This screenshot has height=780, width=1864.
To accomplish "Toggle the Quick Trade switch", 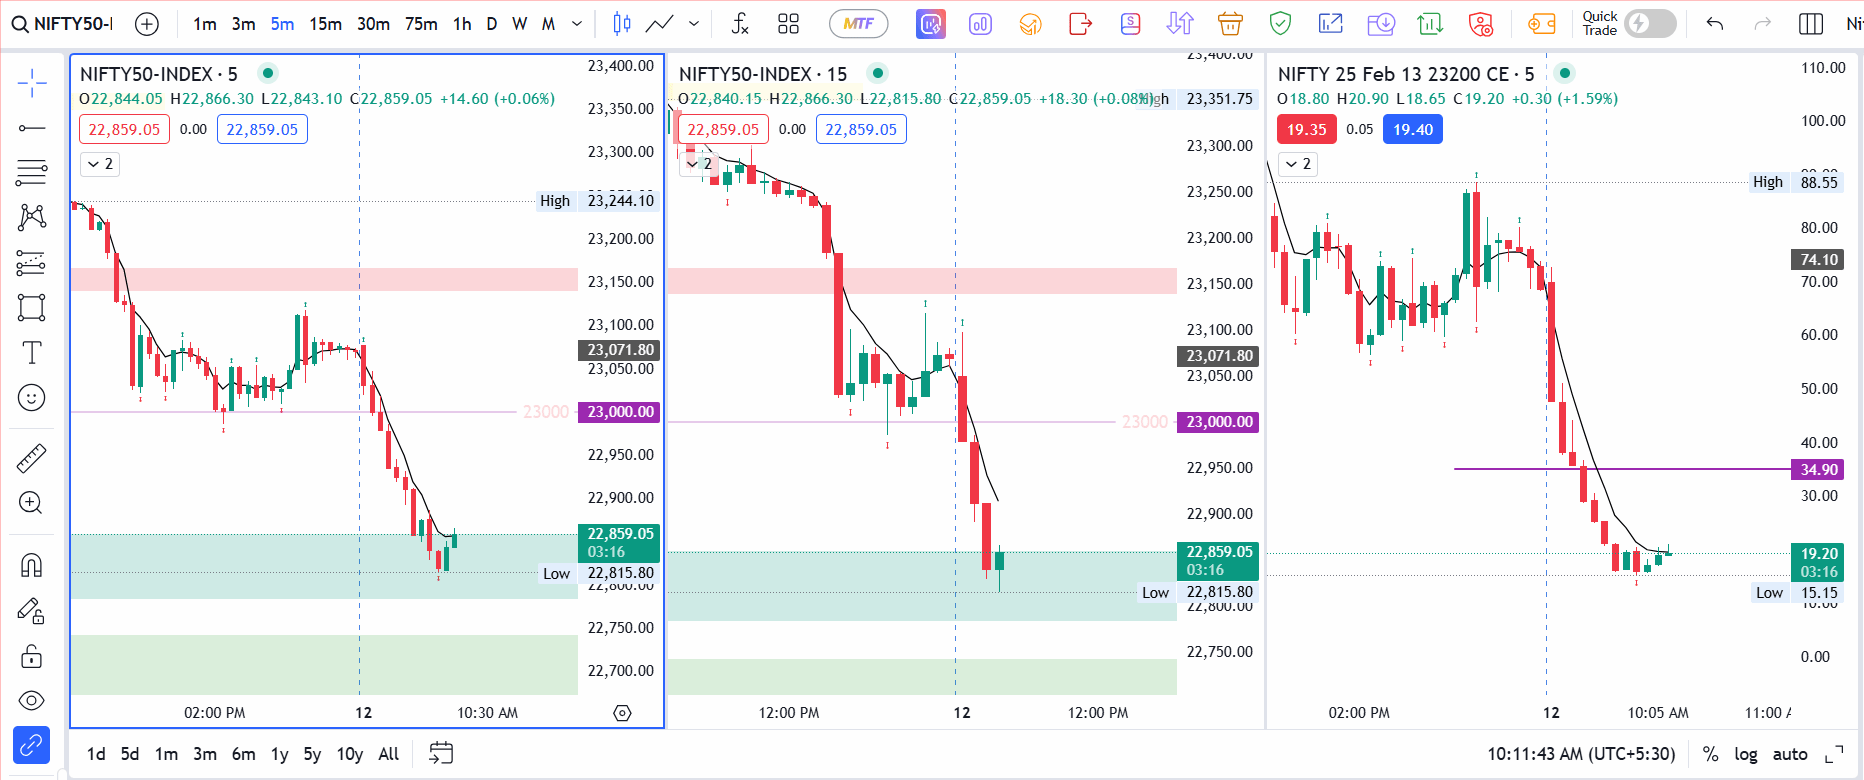I will [x=1650, y=23].
